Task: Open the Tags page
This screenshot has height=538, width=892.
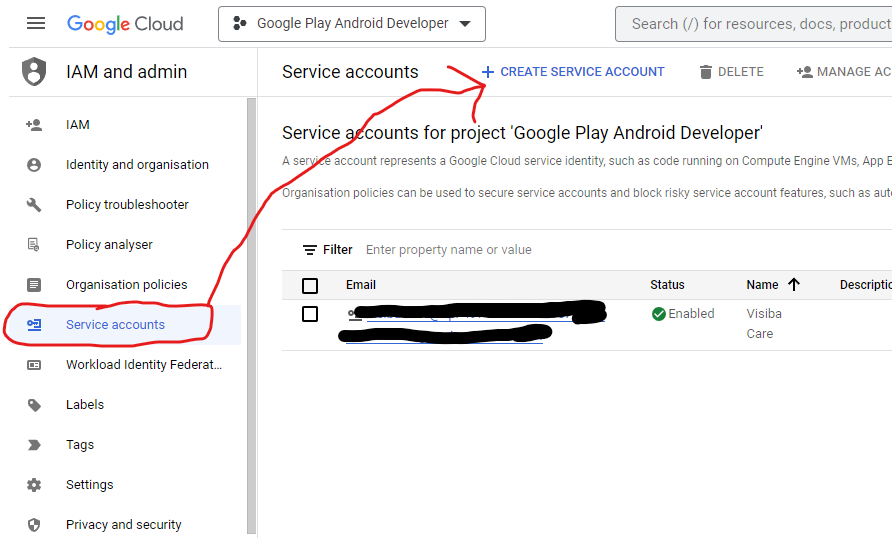Action: 80,445
